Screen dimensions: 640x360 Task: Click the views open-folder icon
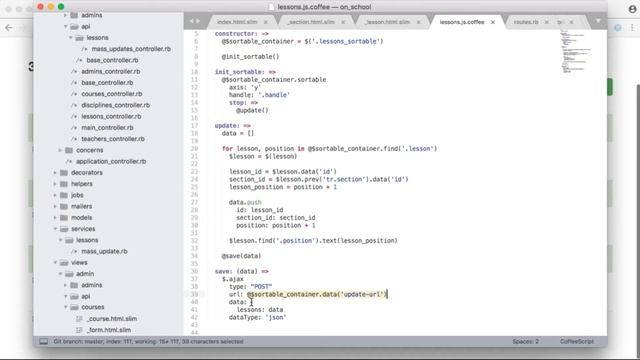tap(64, 262)
